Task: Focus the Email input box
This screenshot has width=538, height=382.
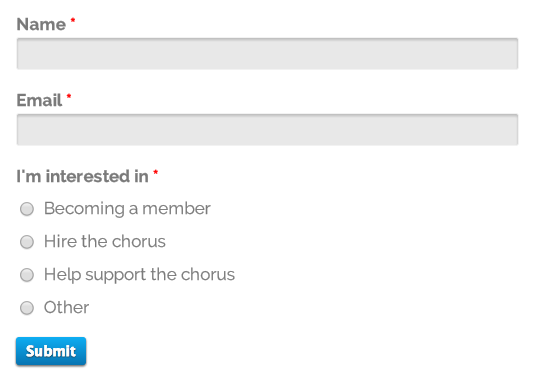Action: (267, 129)
